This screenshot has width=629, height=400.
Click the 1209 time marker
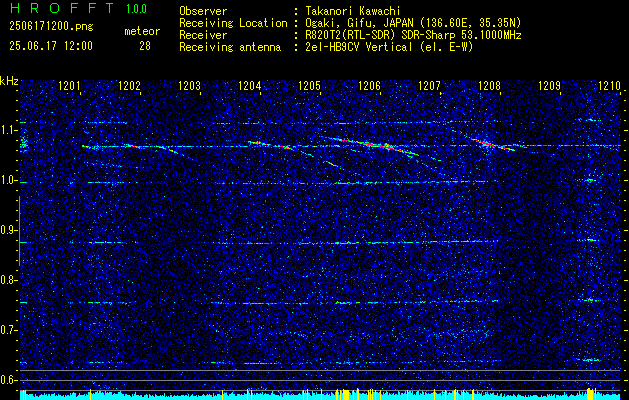[x=550, y=86]
